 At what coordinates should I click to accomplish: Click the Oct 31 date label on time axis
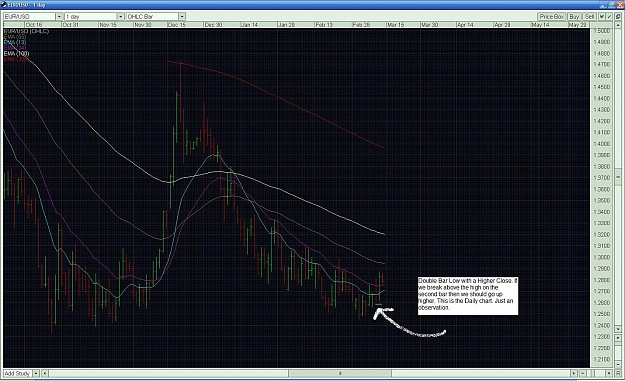tap(71, 25)
